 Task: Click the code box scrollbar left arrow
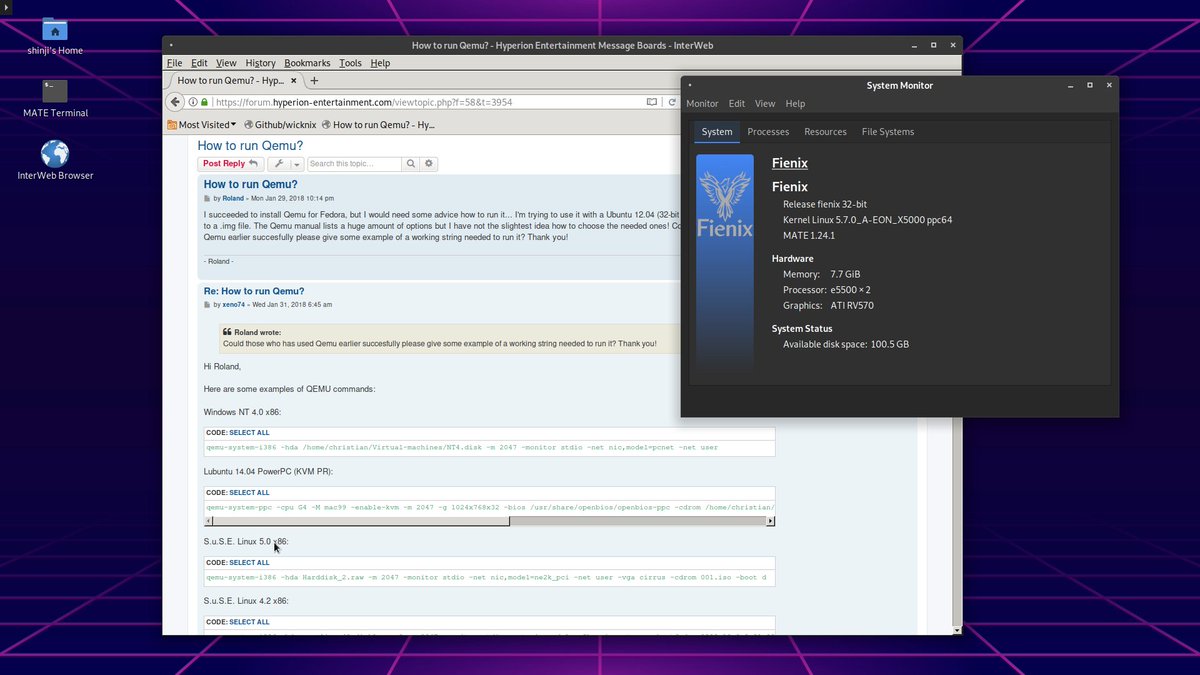208,521
